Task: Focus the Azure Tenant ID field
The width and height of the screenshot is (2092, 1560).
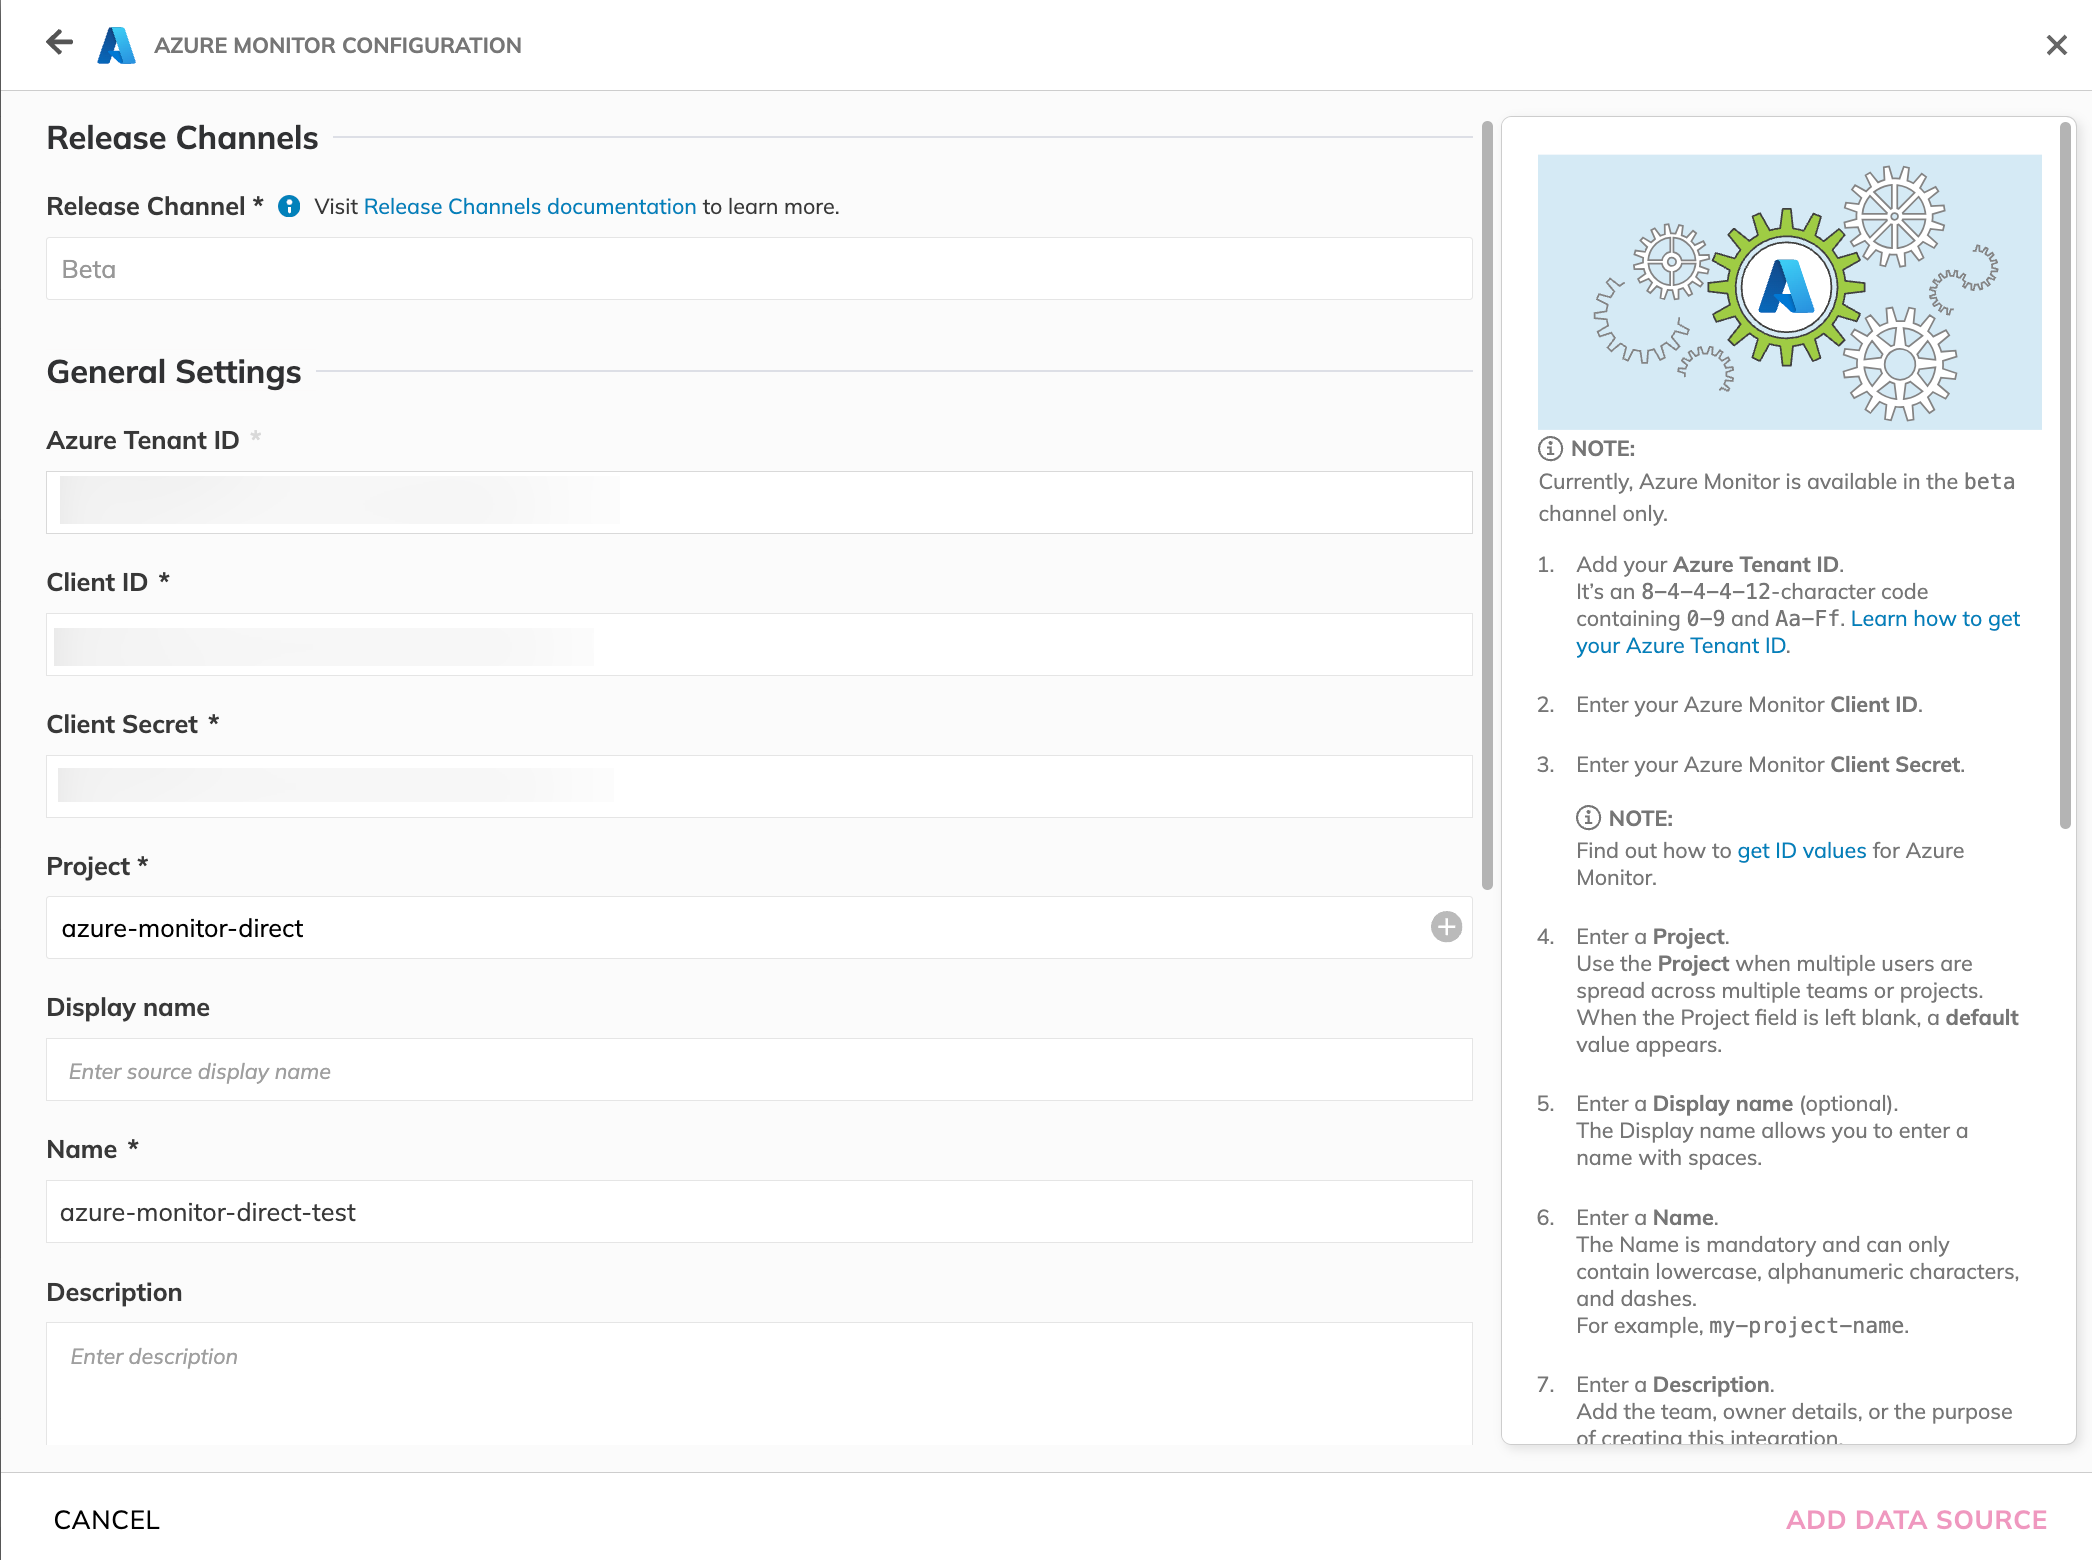Action: pyautogui.click(x=759, y=502)
